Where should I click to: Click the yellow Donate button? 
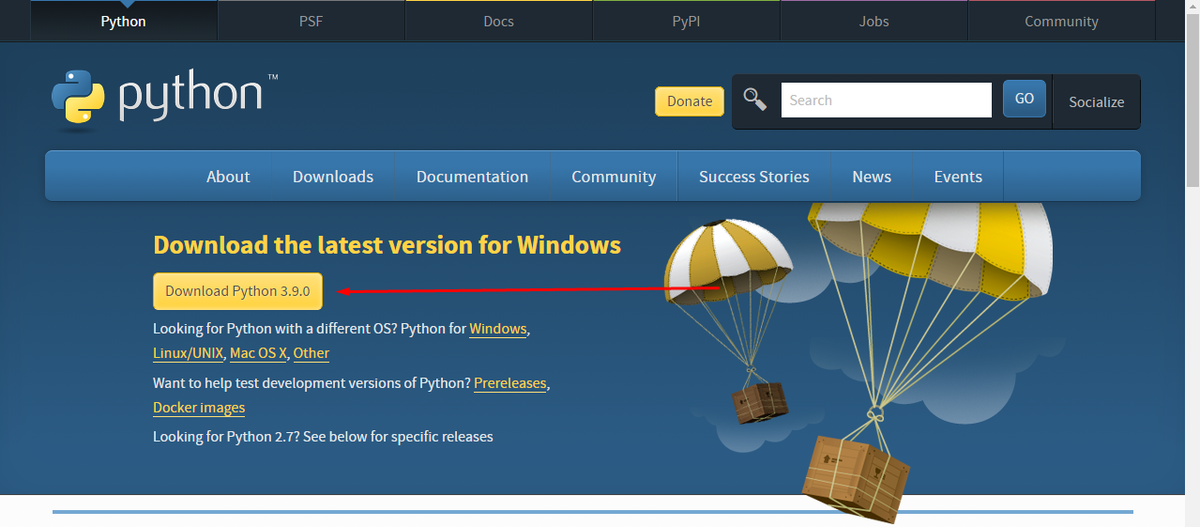click(x=689, y=101)
